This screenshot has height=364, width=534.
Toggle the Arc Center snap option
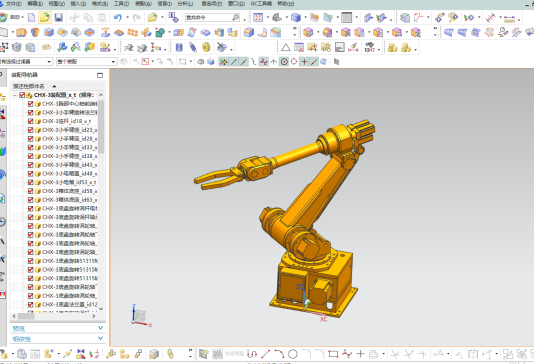tap(284, 62)
